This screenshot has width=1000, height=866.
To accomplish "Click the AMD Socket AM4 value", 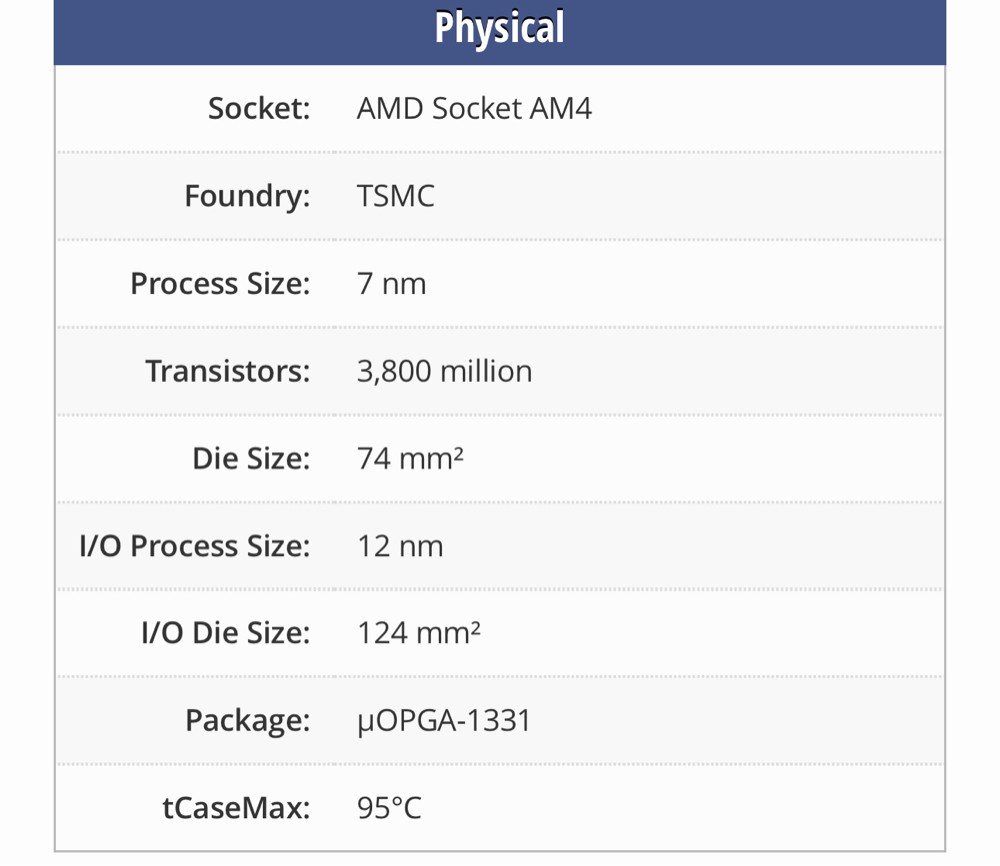I will coord(474,108).
